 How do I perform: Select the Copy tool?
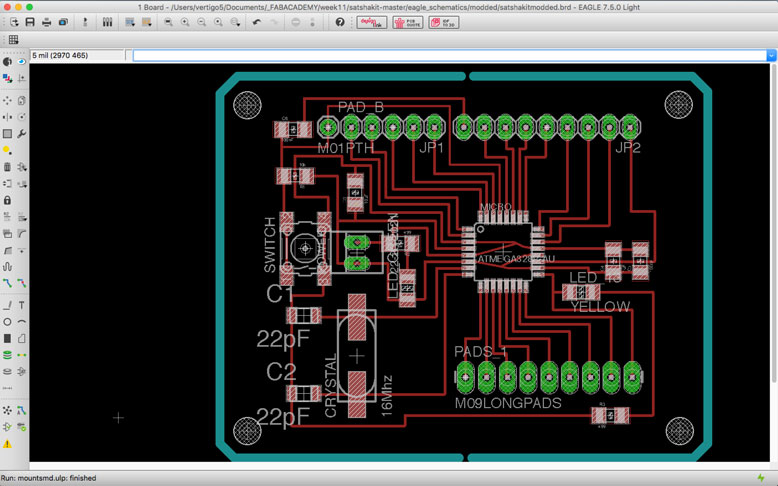pyautogui.click(x=21, y=101)
